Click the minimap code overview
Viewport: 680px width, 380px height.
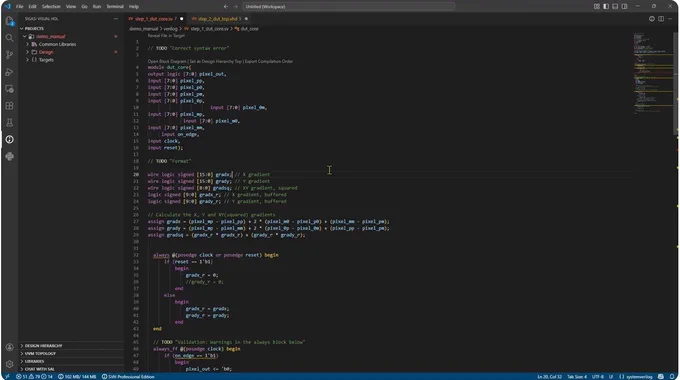tap(653, 73)
